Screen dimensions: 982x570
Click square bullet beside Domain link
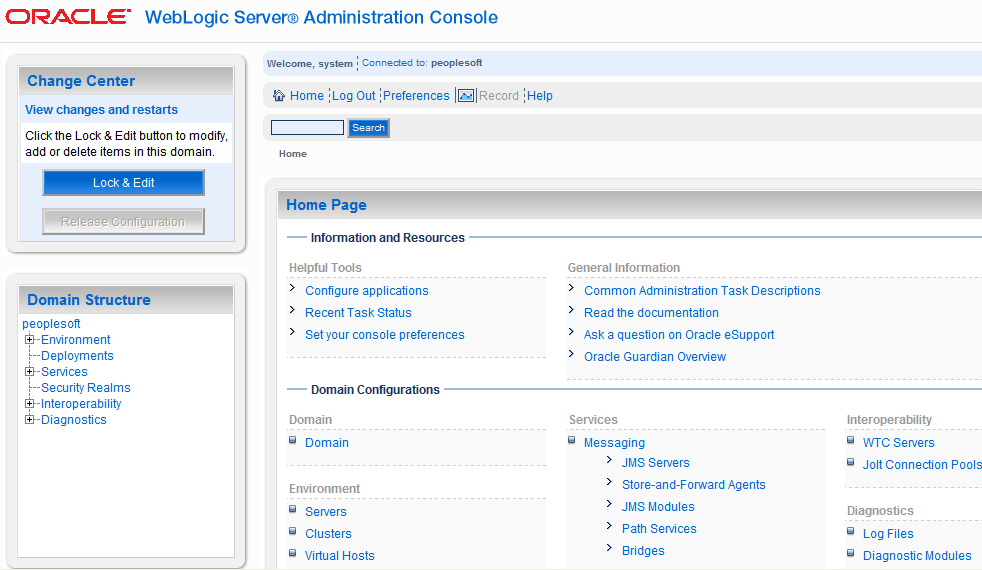click(292, 440)
